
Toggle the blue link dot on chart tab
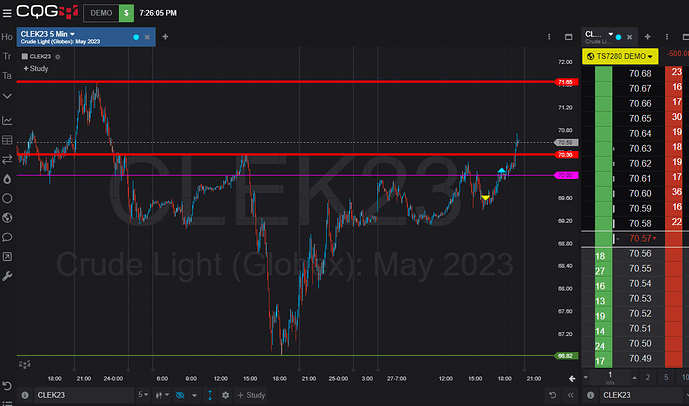point(135,37)
